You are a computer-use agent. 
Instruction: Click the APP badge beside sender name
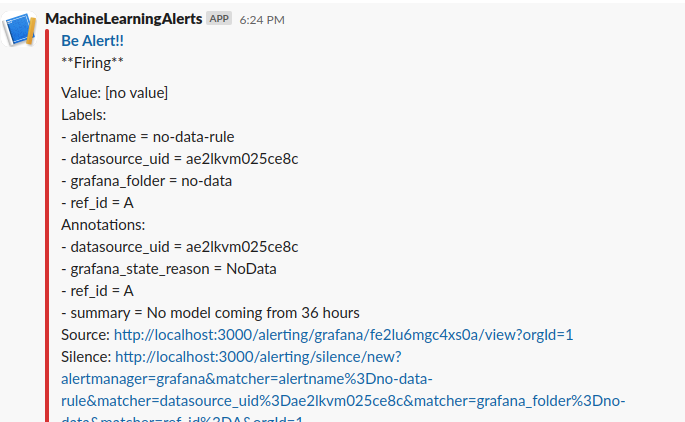219,18
